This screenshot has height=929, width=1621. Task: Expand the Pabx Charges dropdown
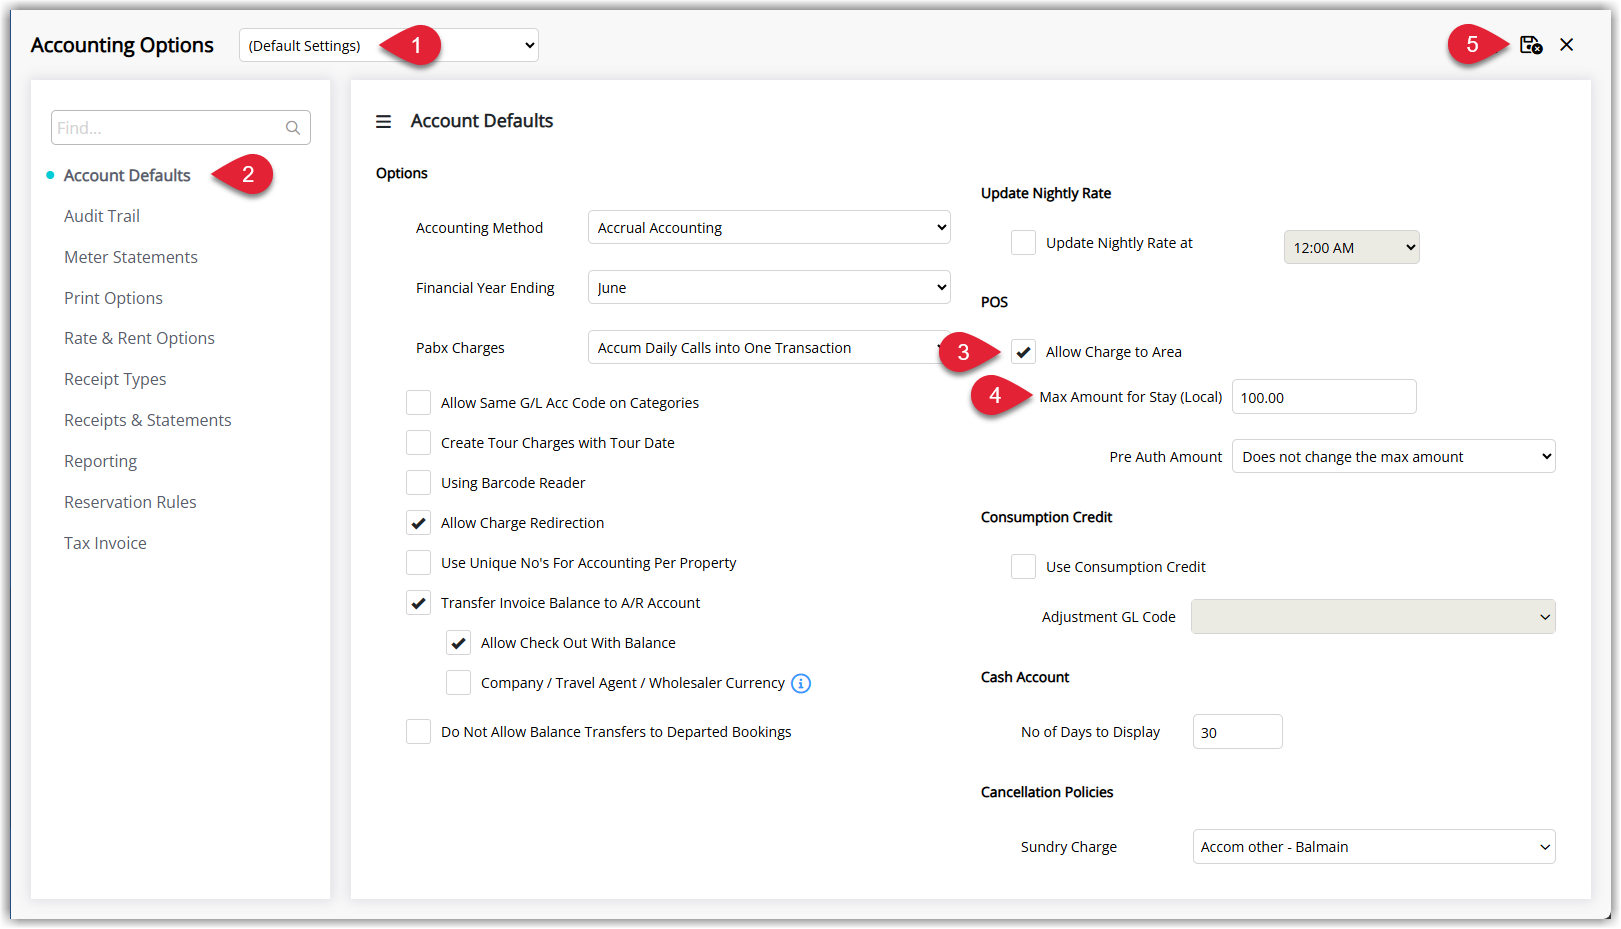[x=769, y=347]
